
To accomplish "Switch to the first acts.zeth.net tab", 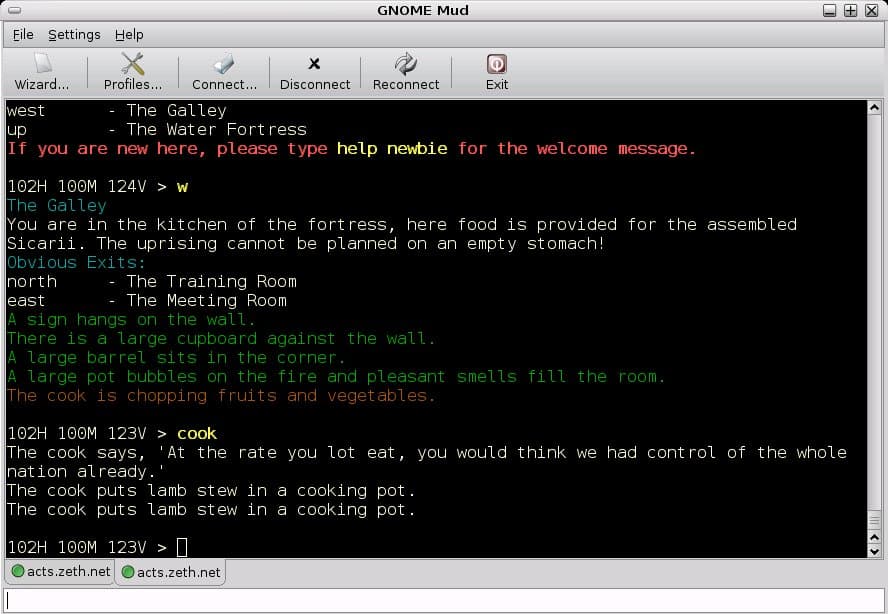I will click(x=60, y=572).
